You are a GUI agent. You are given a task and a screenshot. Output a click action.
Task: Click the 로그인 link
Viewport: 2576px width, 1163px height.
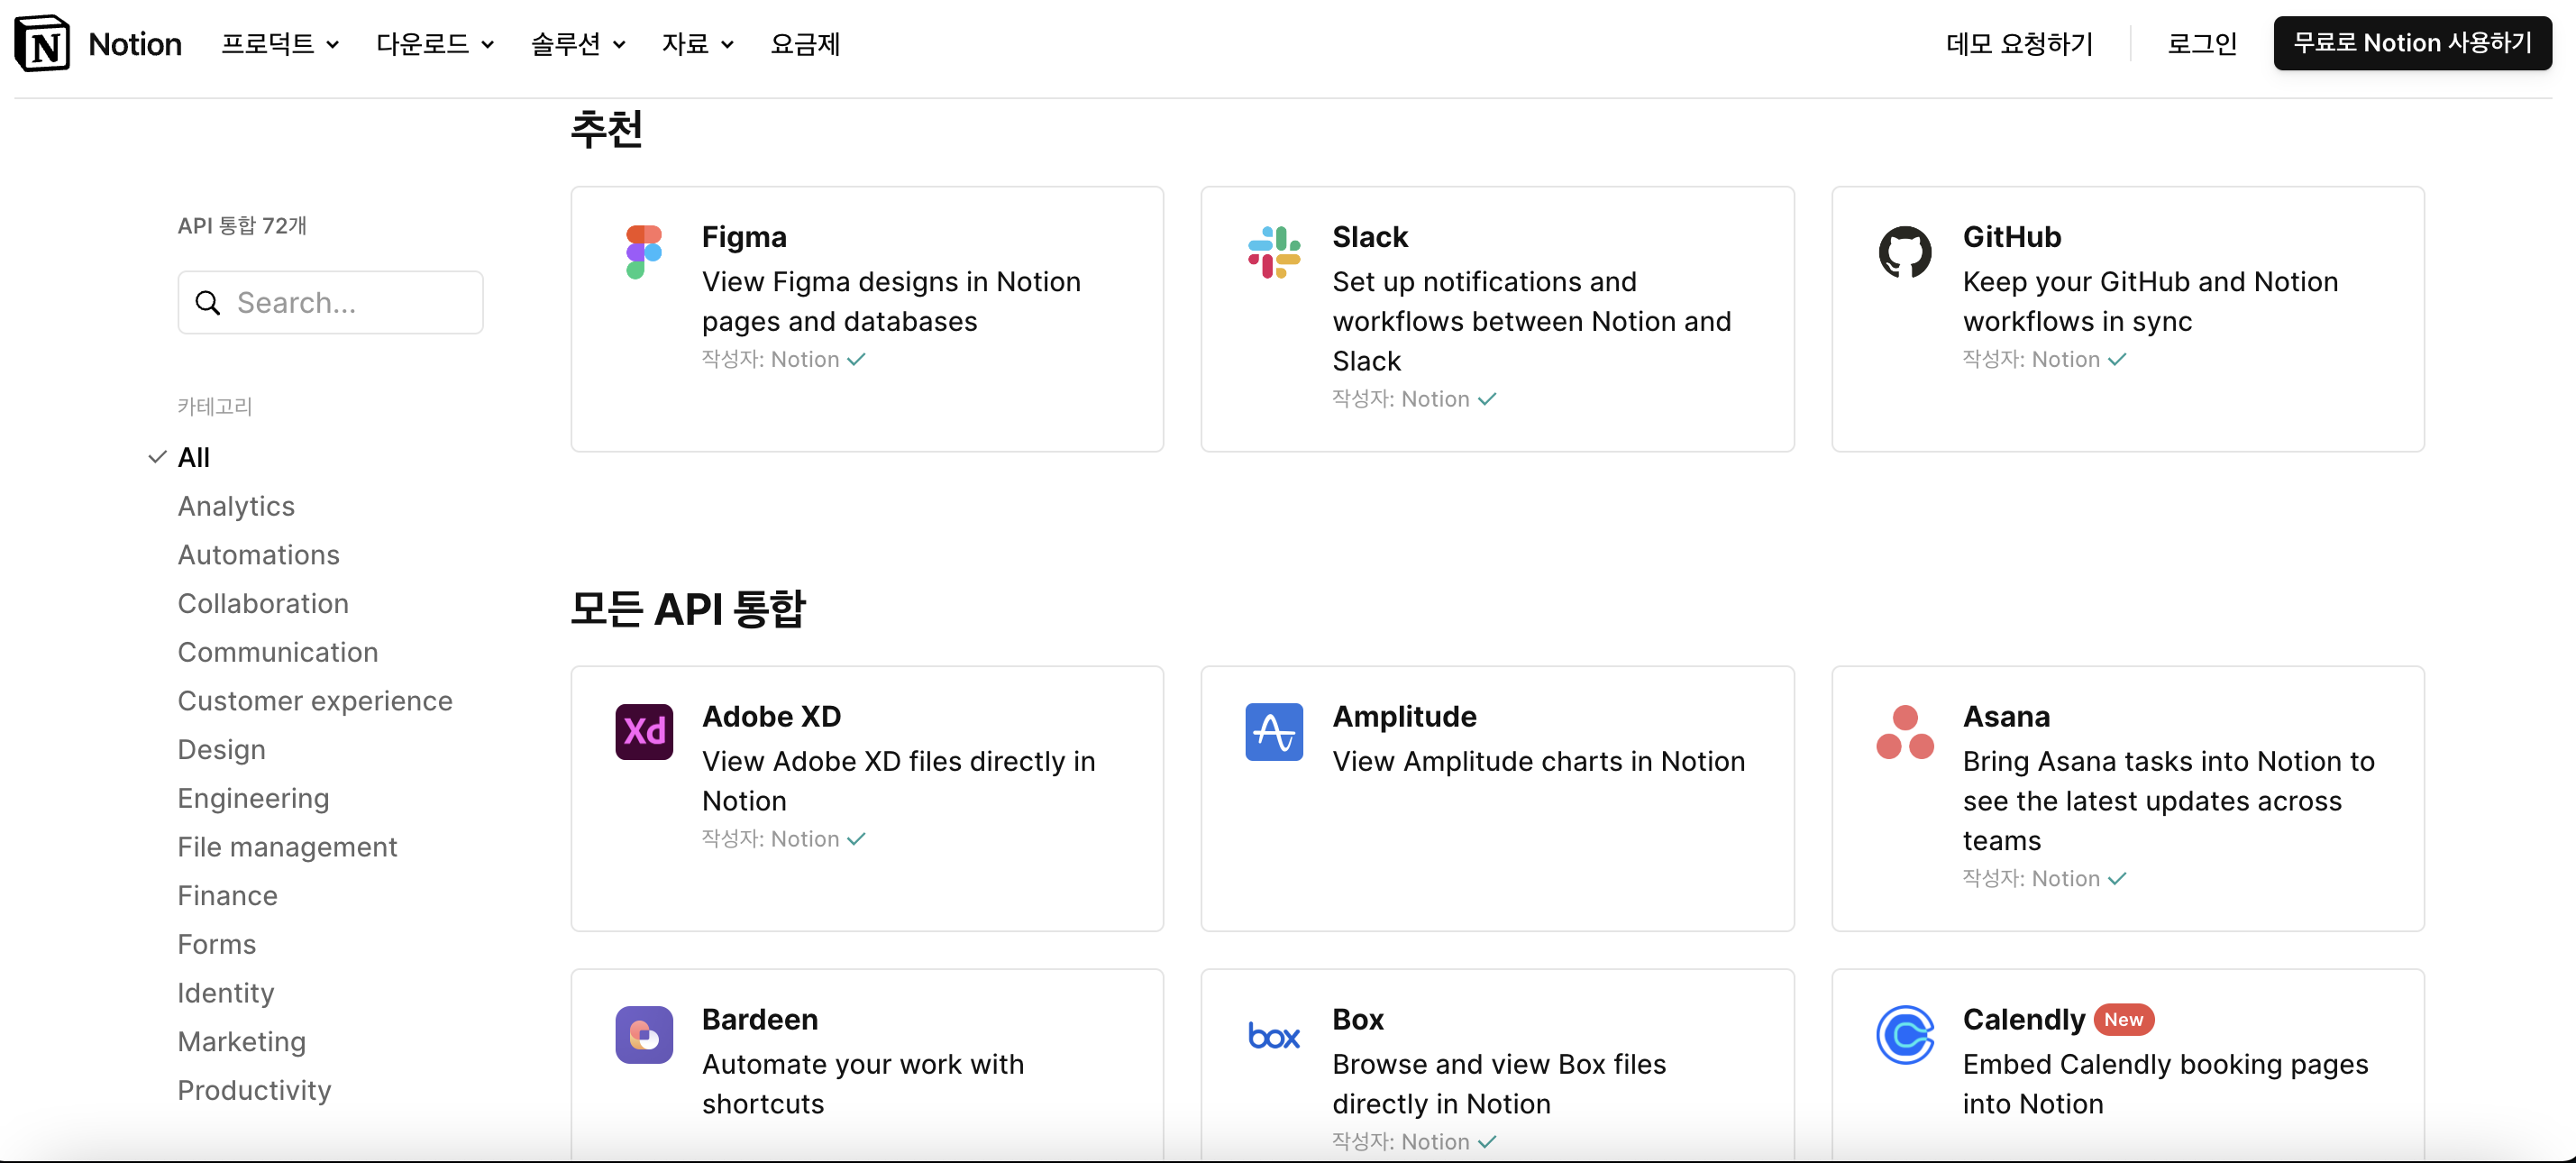pyautogui.click(x=2201, y=44)
